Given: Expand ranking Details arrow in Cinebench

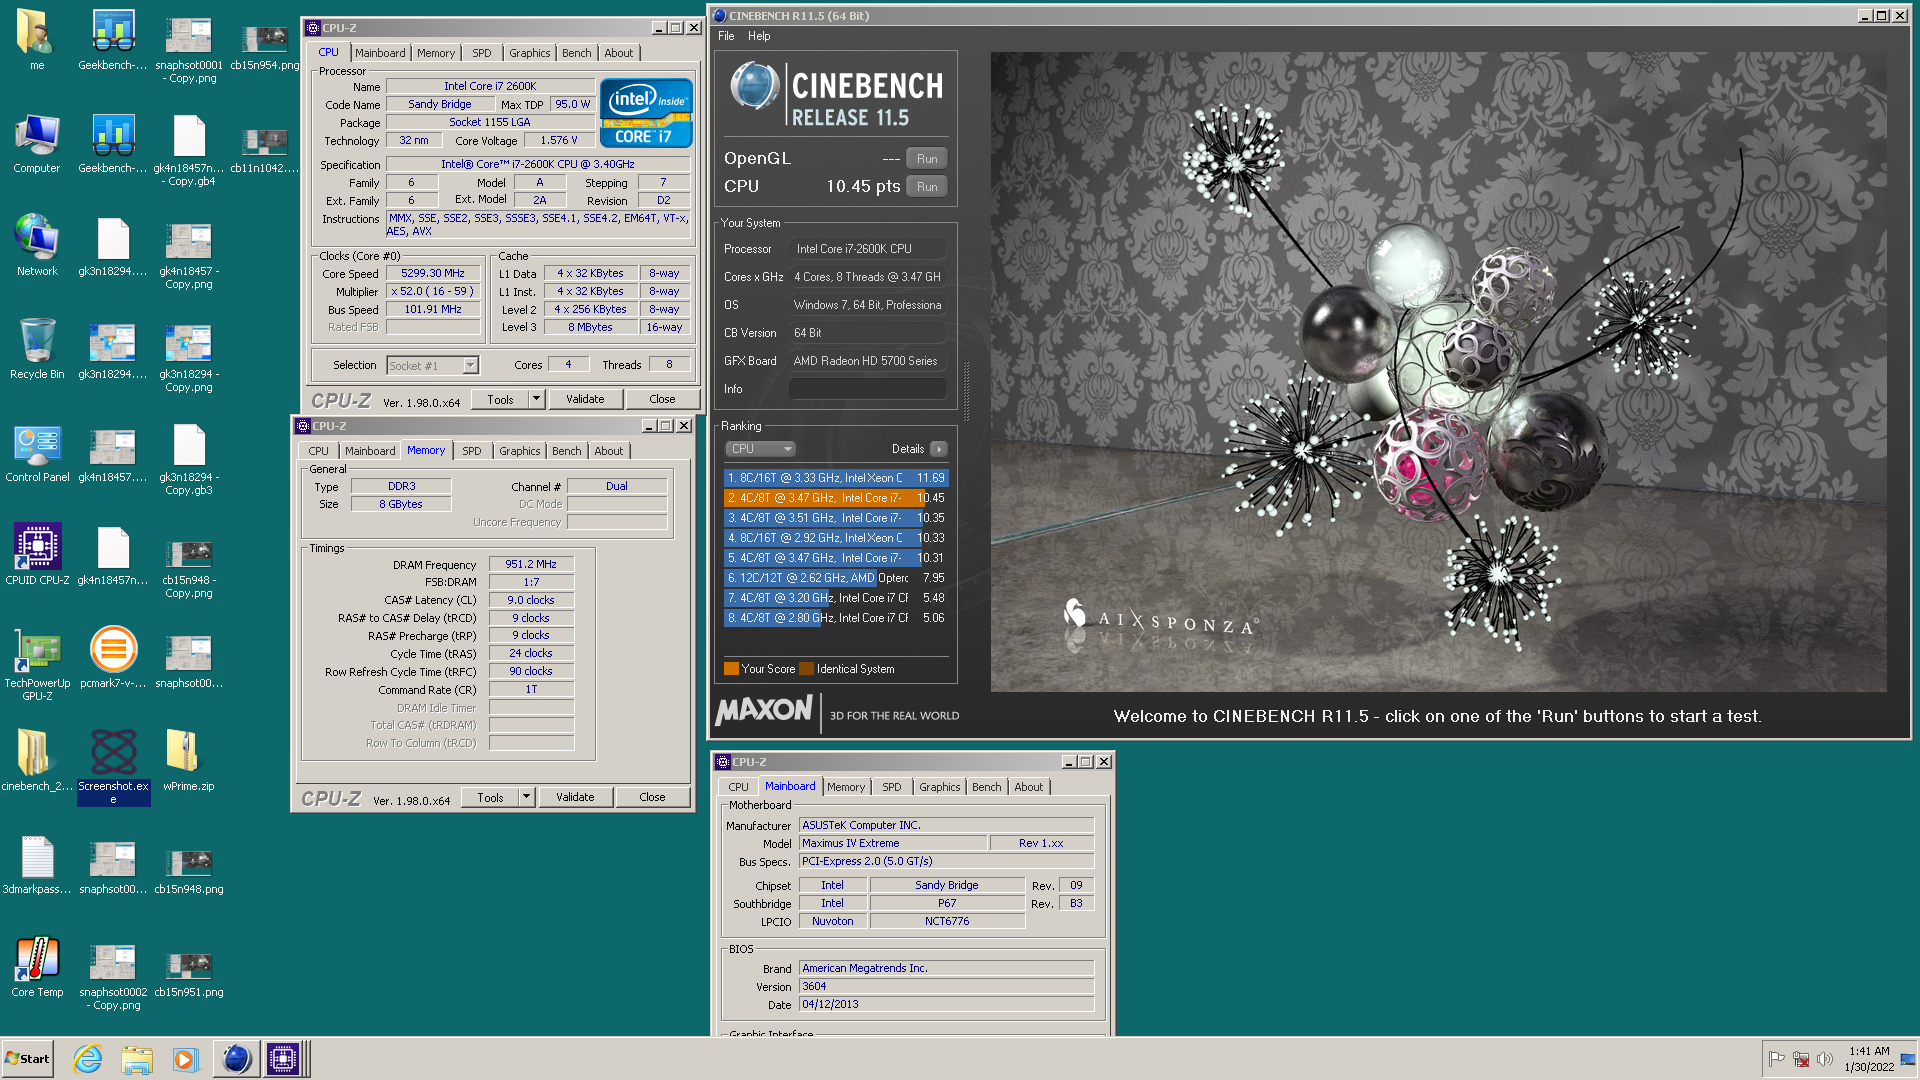Looking at the screenshot, I should (x=939, y=449).
